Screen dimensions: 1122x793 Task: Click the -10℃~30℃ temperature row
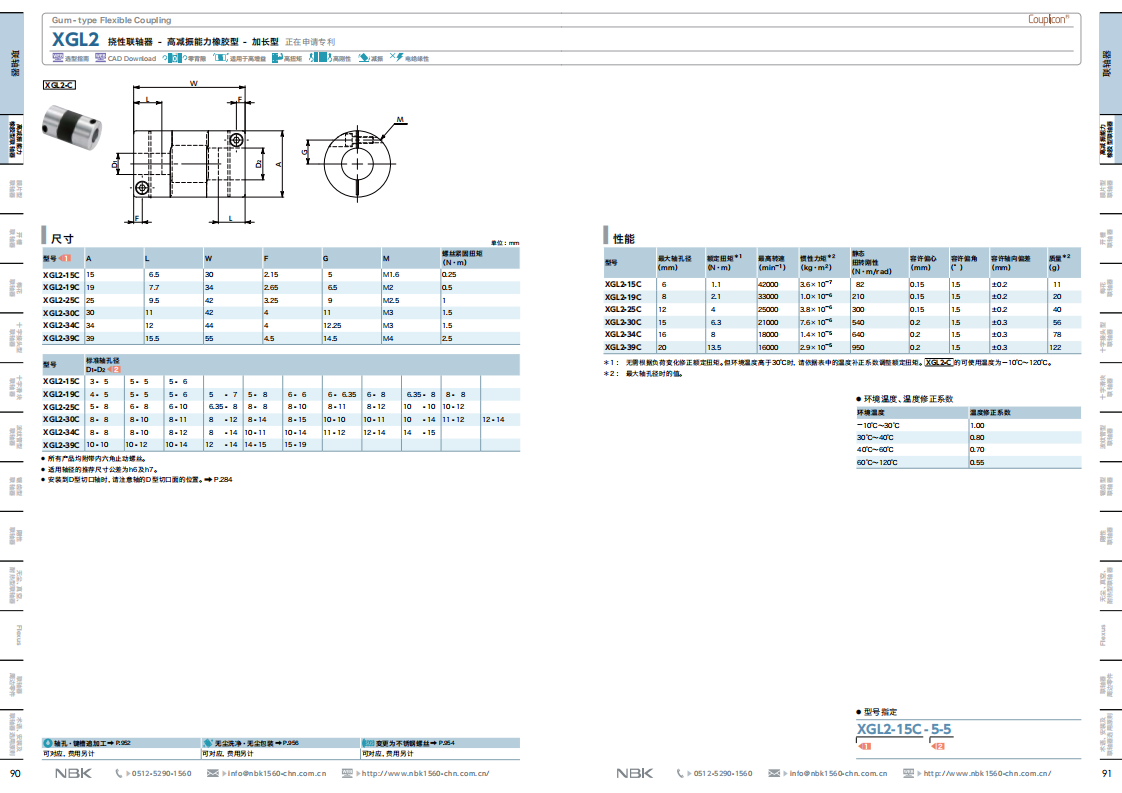point(968,425)
